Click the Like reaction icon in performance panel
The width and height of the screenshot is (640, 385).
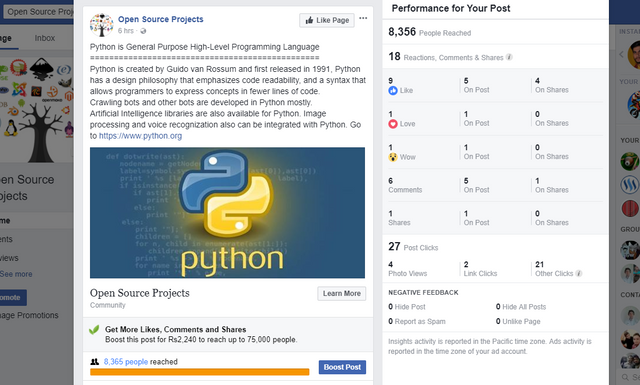tap(393, 90)
